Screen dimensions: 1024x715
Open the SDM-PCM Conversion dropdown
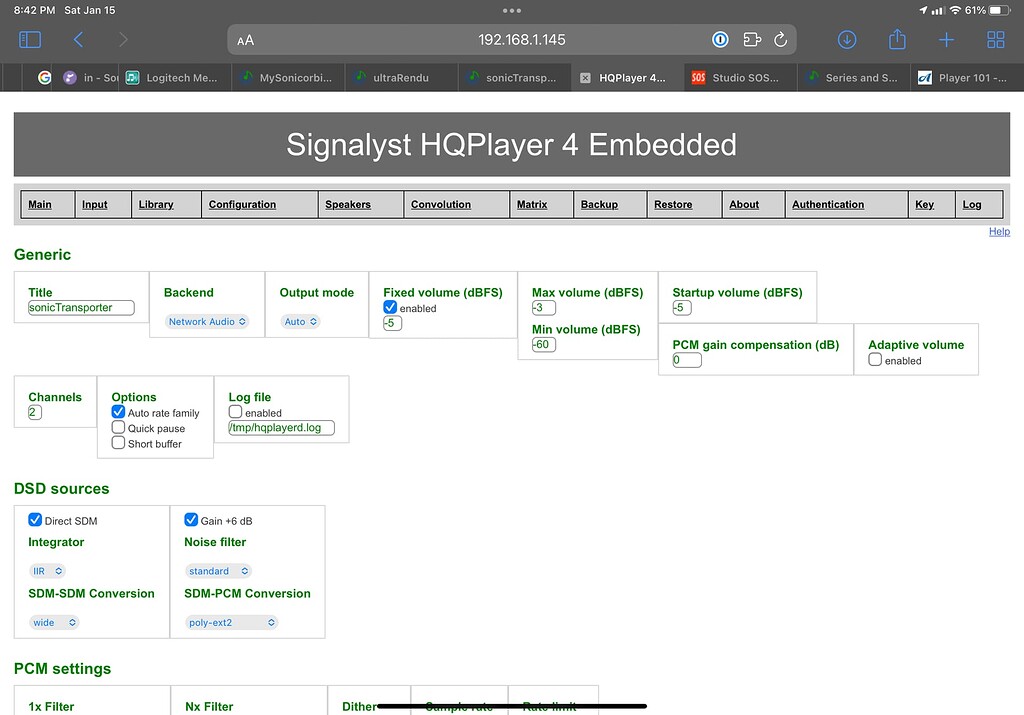pyautogui.click(x=231, y=622)
